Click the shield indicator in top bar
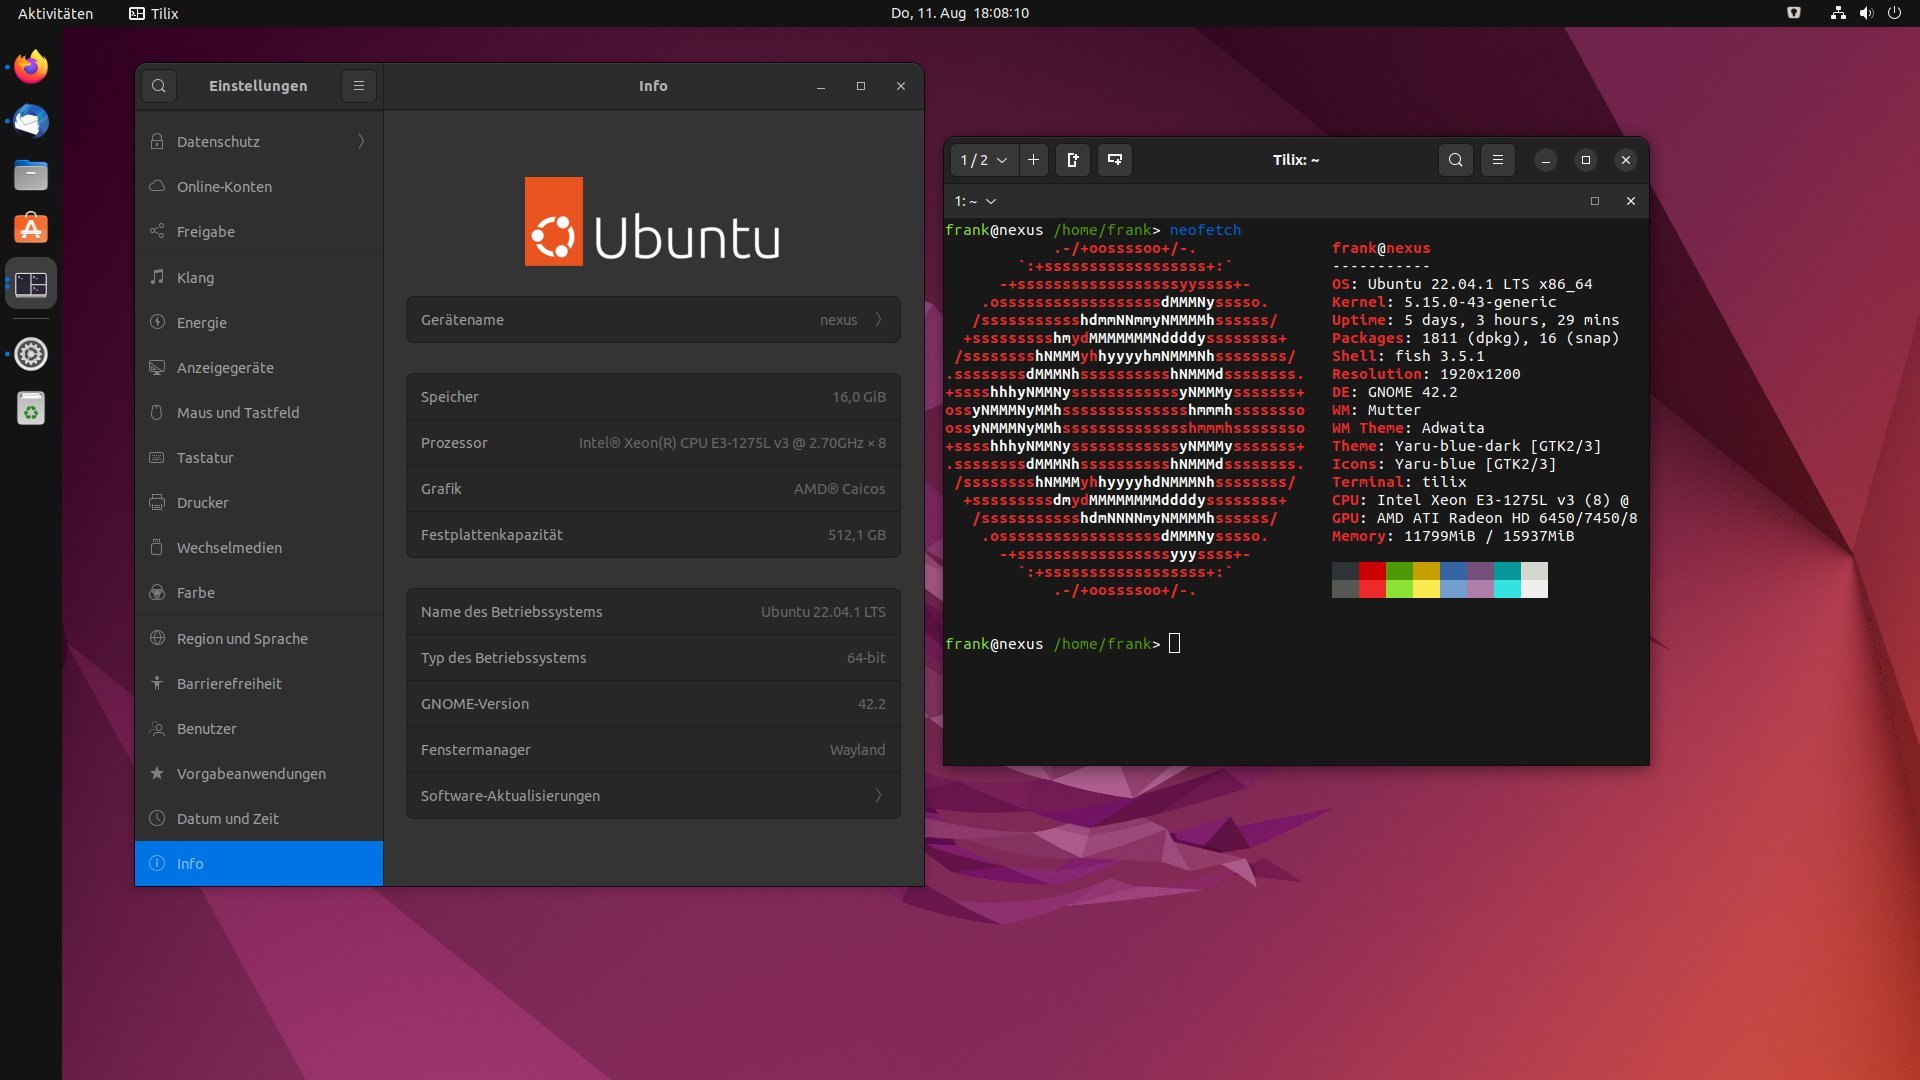Image resolution: width=1920 pixels, height=1080 pixels. (x=1794, y=13)
